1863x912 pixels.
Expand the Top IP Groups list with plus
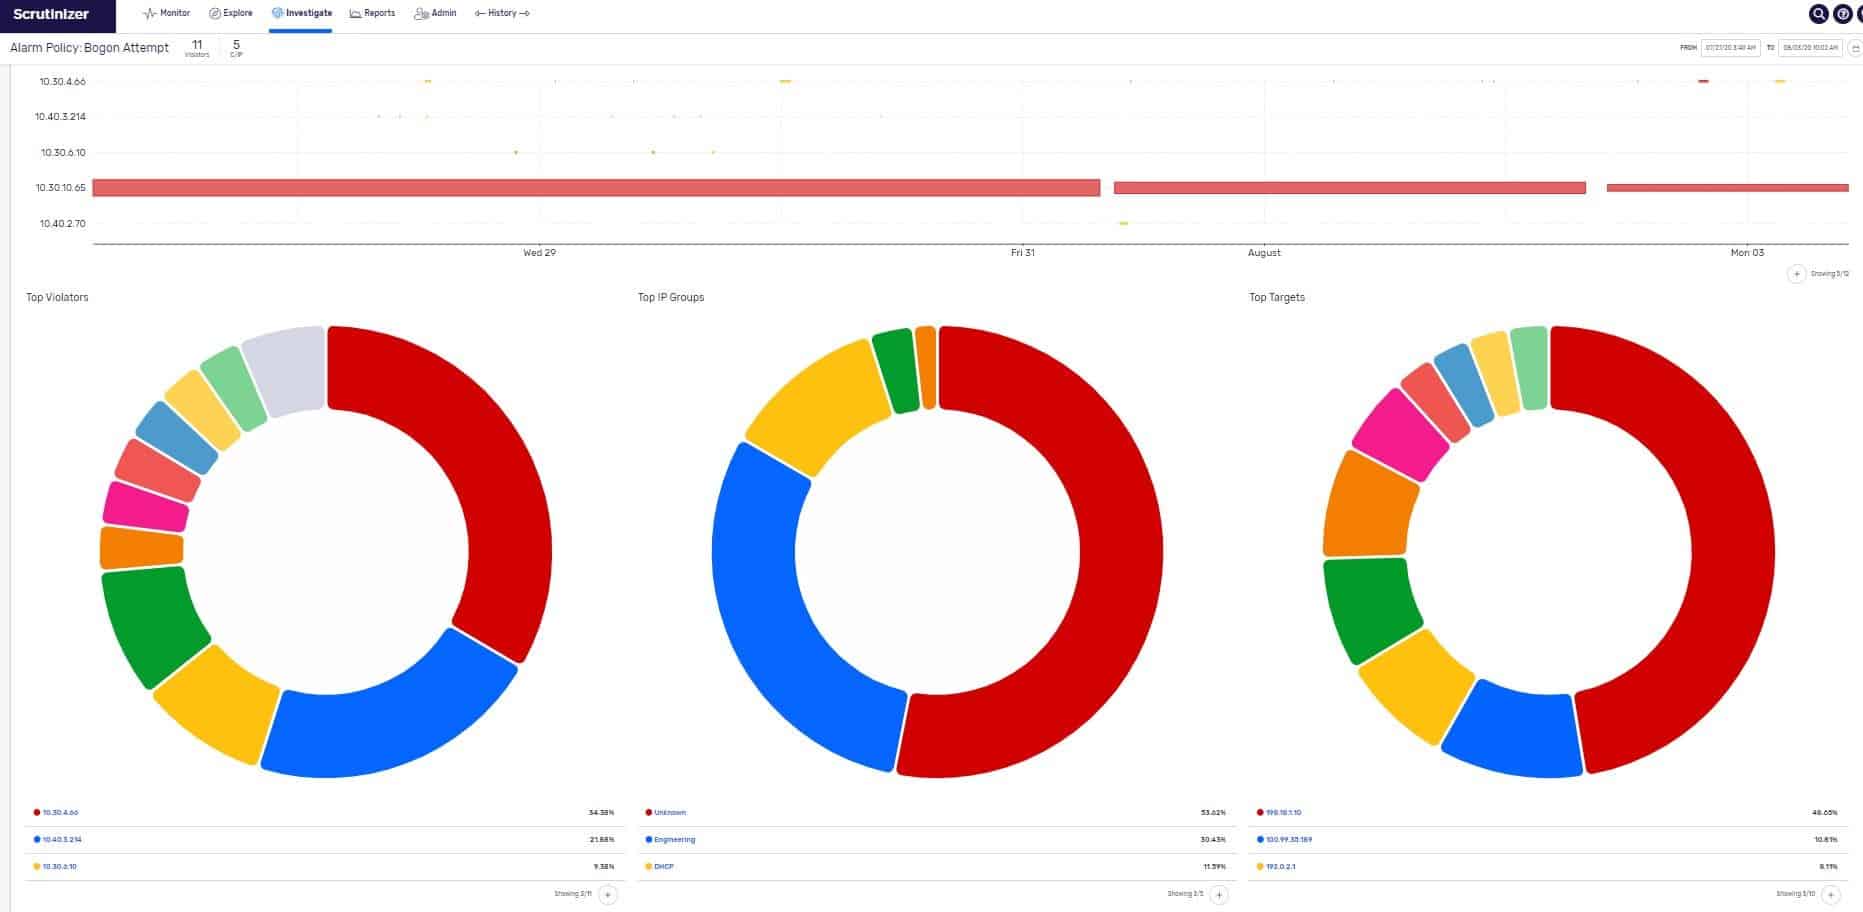tap(1219, 895)
